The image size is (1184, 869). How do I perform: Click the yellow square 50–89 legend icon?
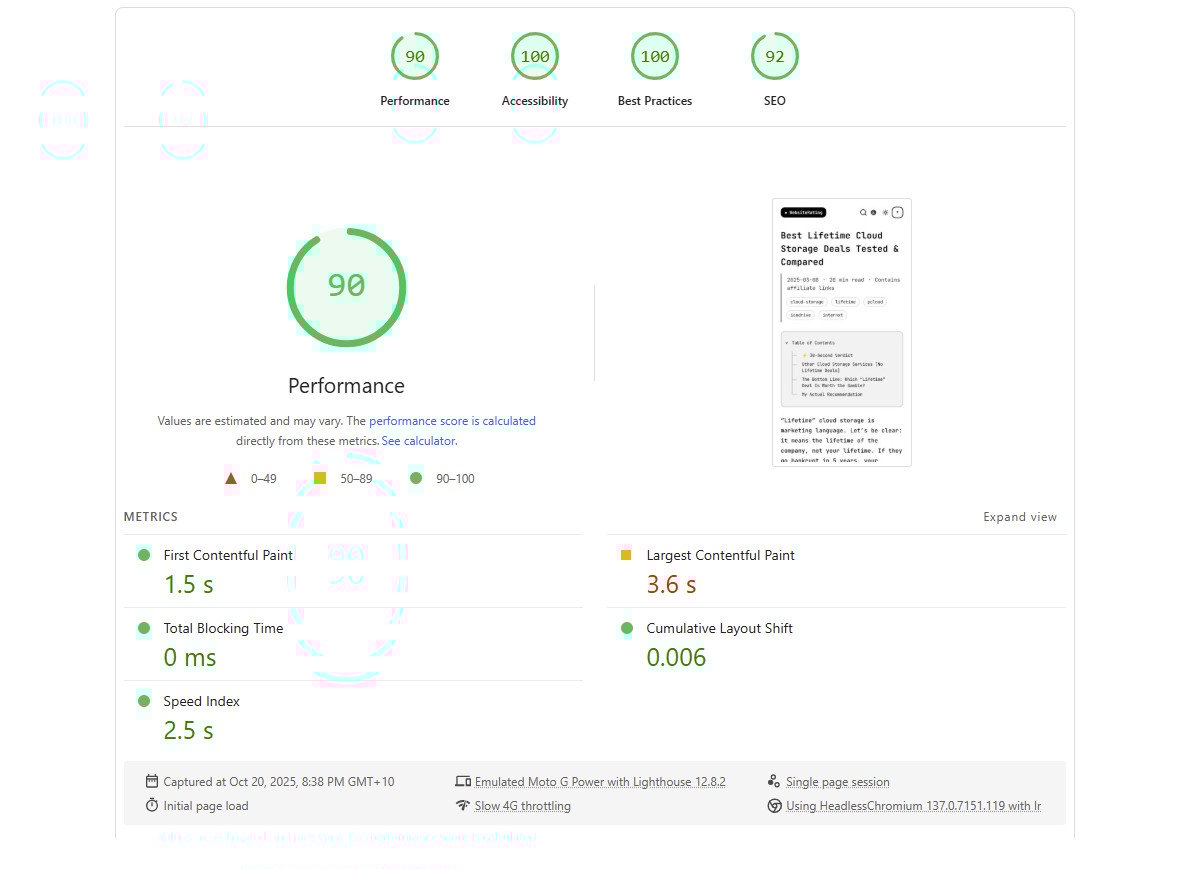[x=320, y=478]
